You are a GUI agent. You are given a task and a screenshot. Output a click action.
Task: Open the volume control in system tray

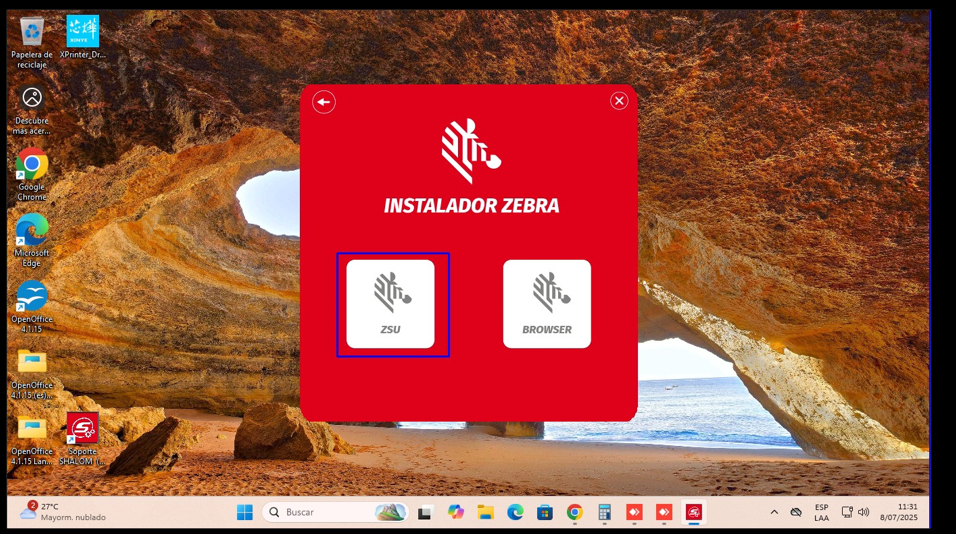864,512
